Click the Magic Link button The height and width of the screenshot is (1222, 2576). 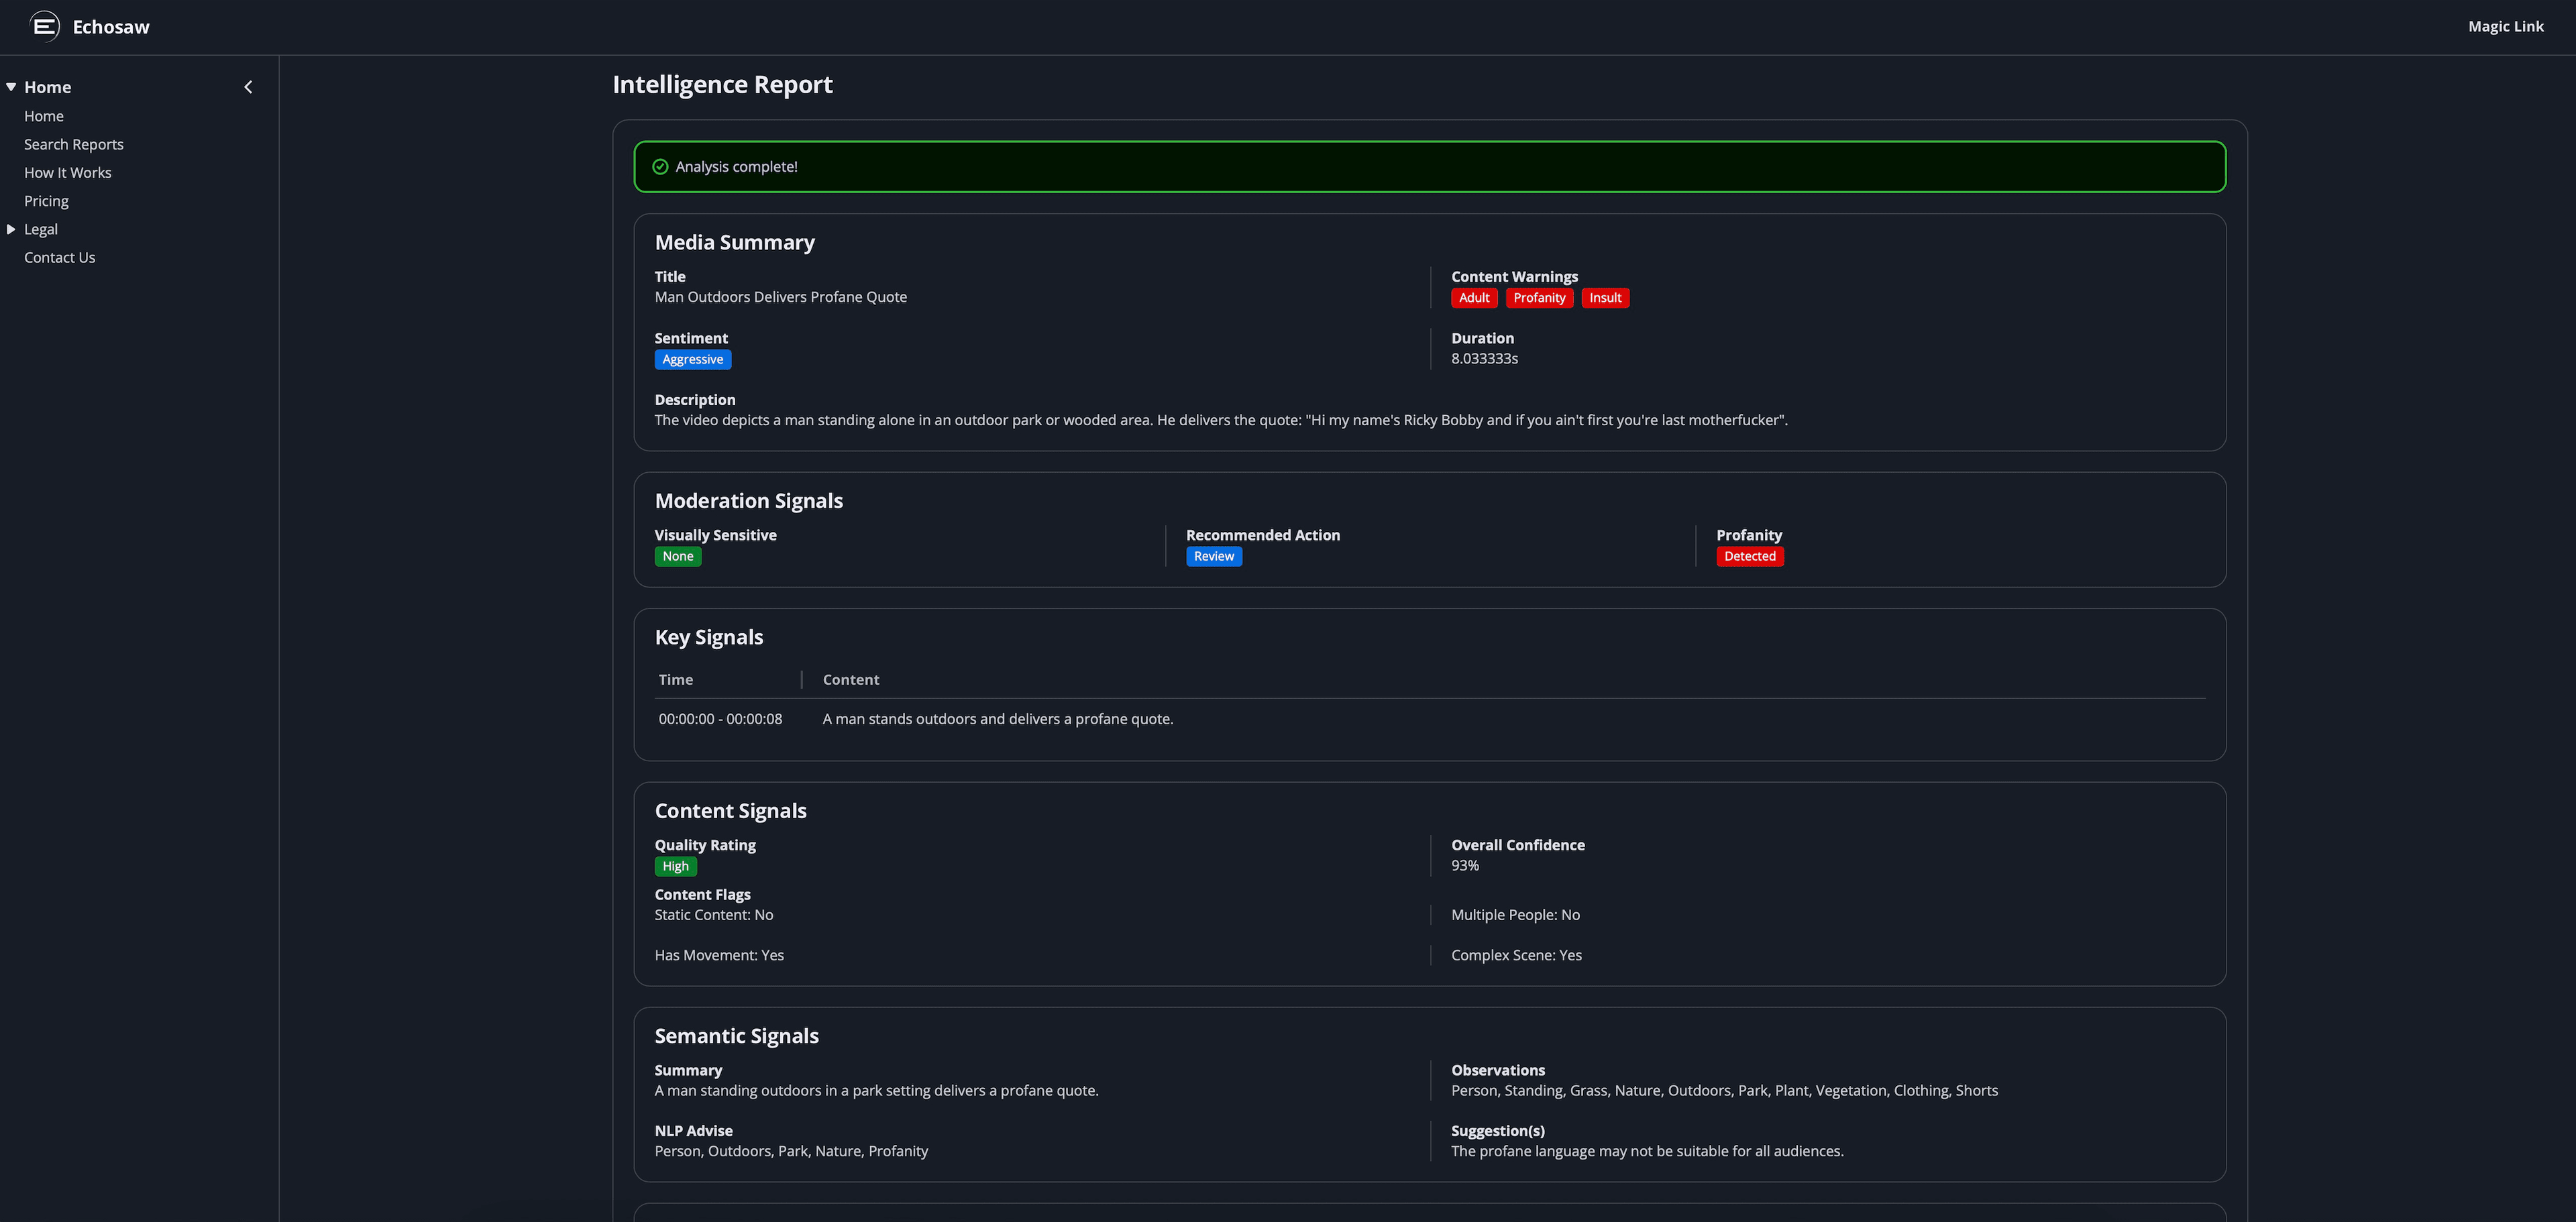tap(2505, 26)
